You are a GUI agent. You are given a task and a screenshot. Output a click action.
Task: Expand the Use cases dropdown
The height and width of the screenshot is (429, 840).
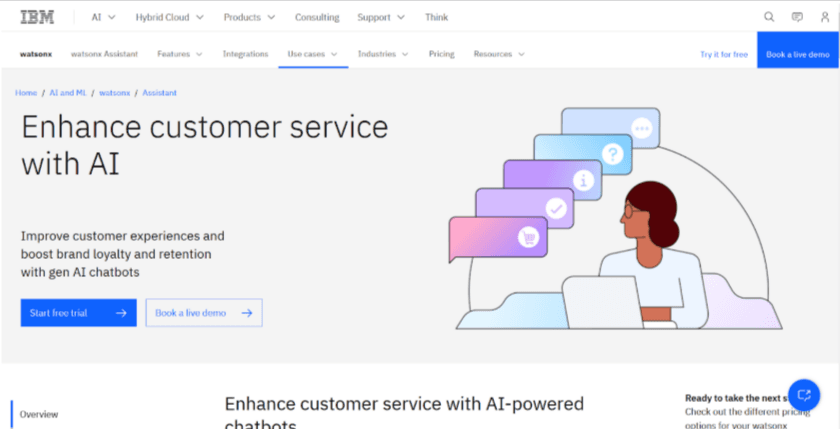(x=312, y=54)
